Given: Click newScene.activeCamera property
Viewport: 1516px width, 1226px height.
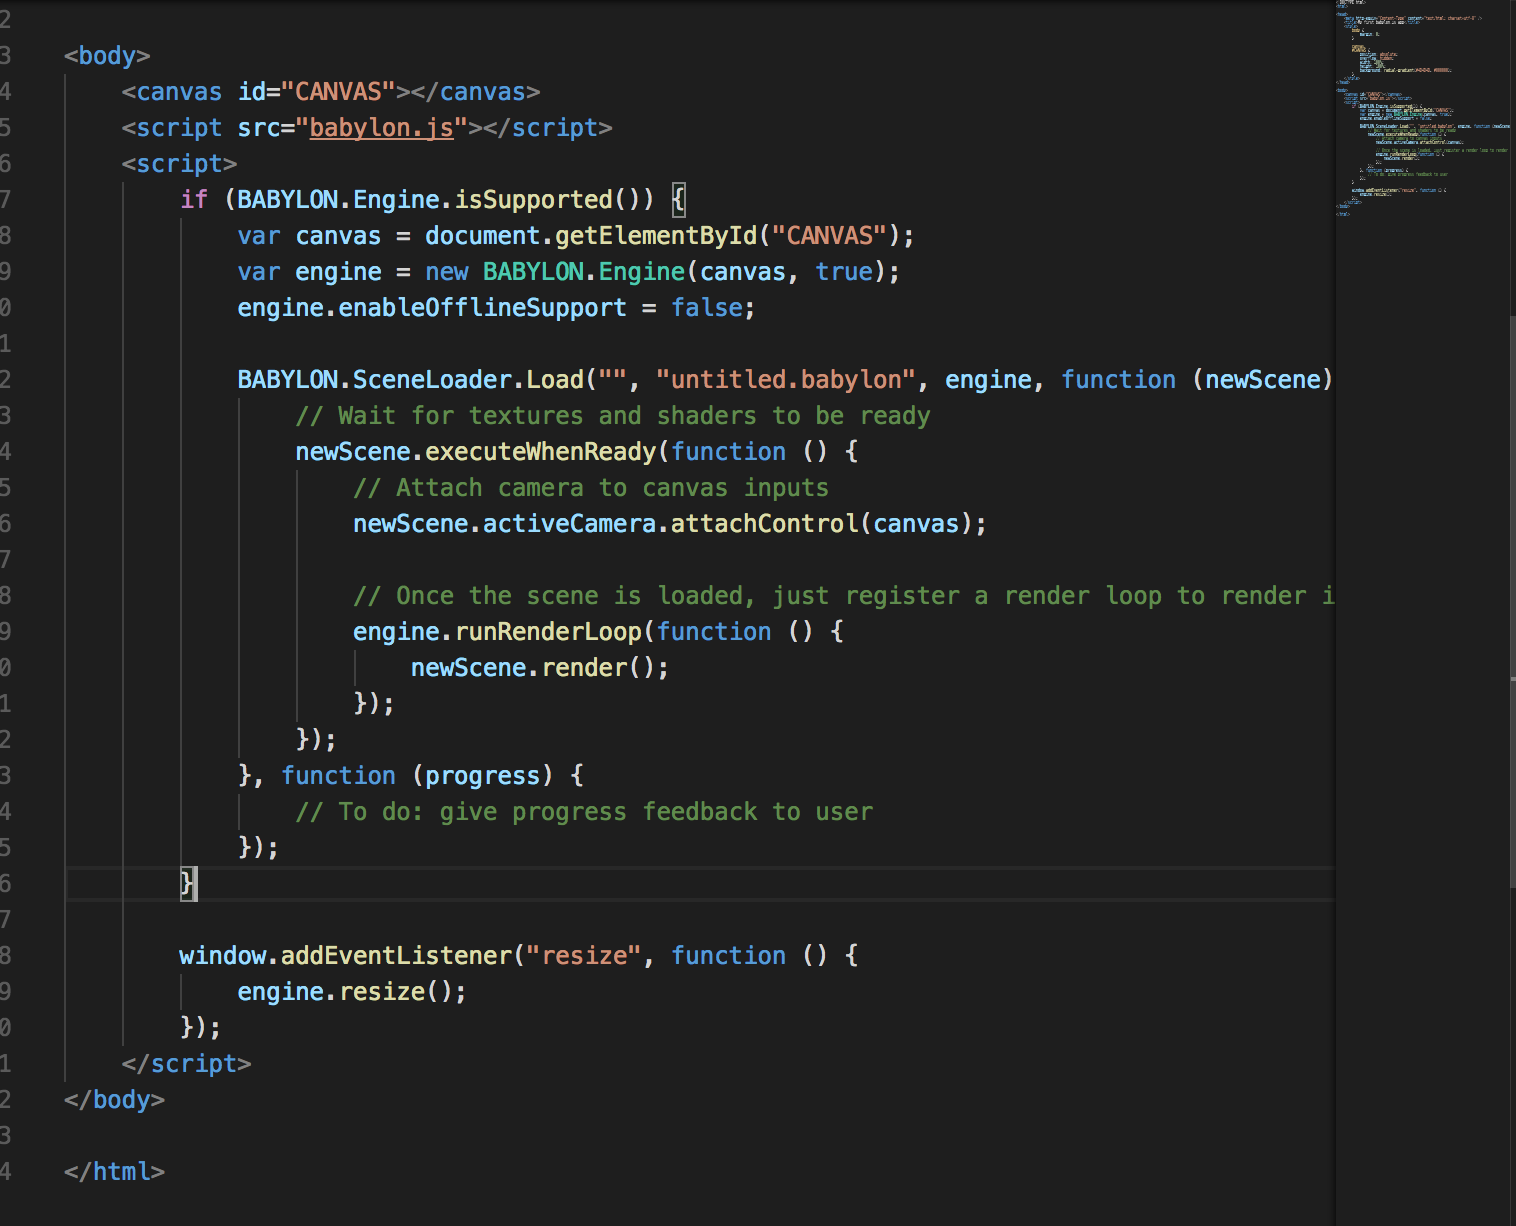Looking at the screenshot, I should coord(505,524).
